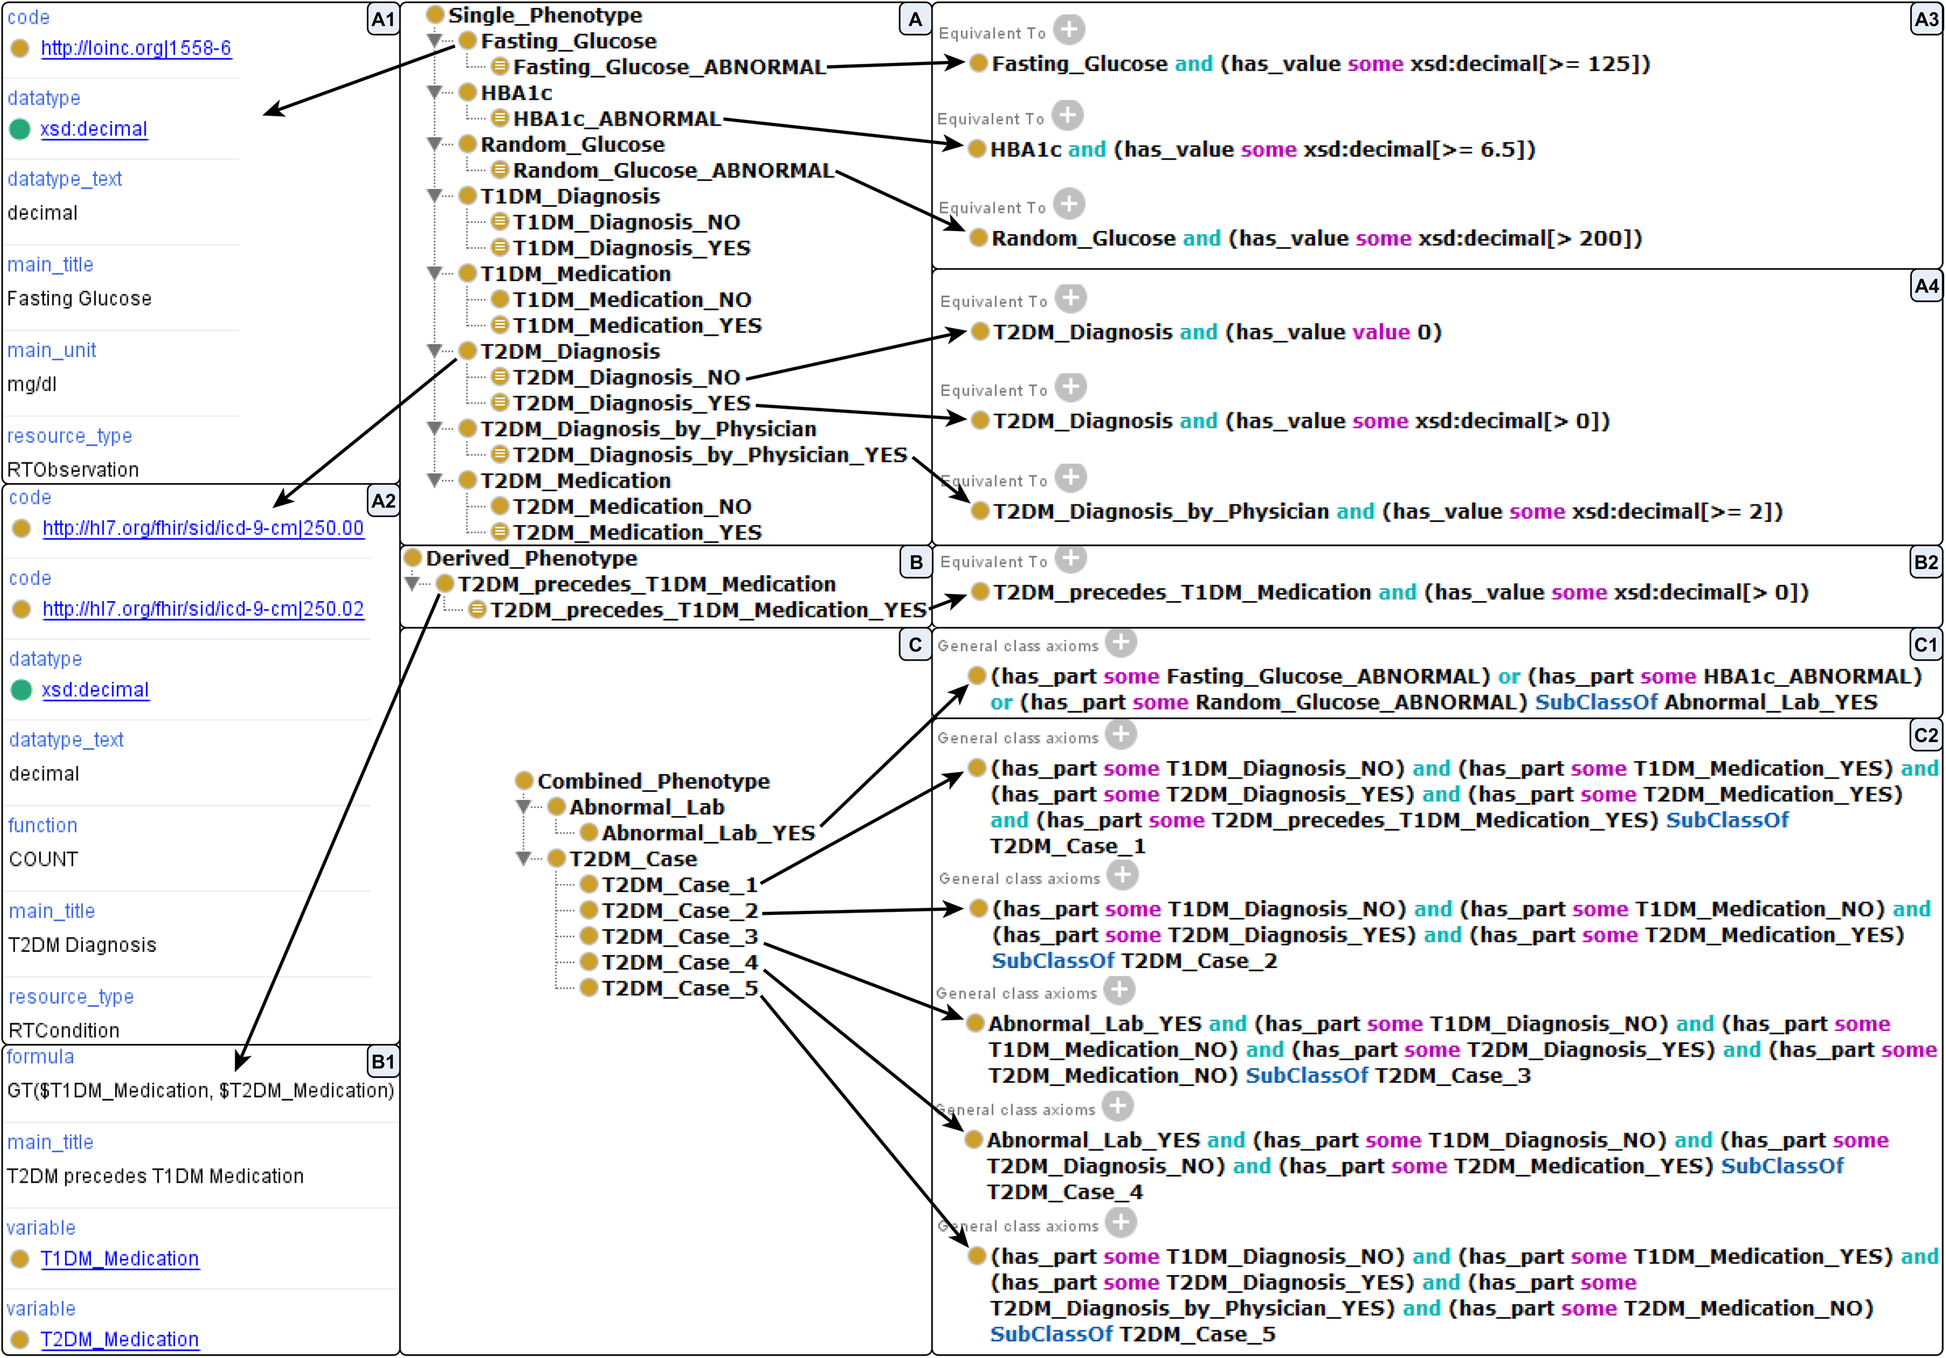This screenshot has height=1358, width=1946.
Task: Click the mg/dl main_unit value
Action: coord(32,384)
